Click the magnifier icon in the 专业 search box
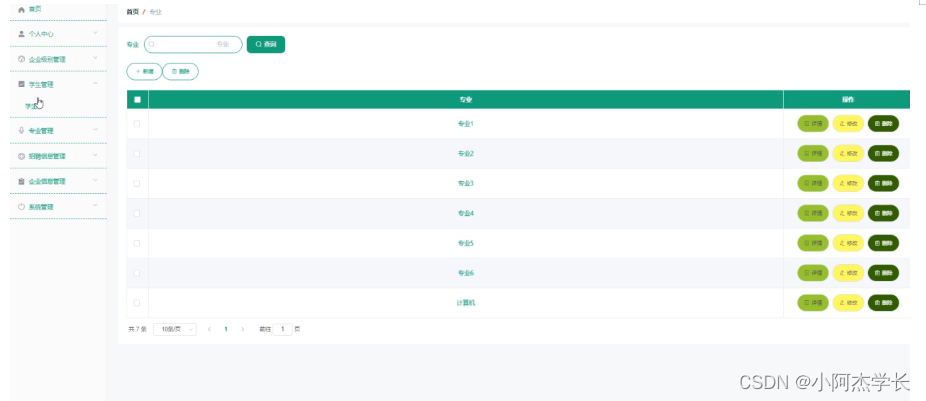The height and width of the screenshot is (401, 926). tap(152, 44)
